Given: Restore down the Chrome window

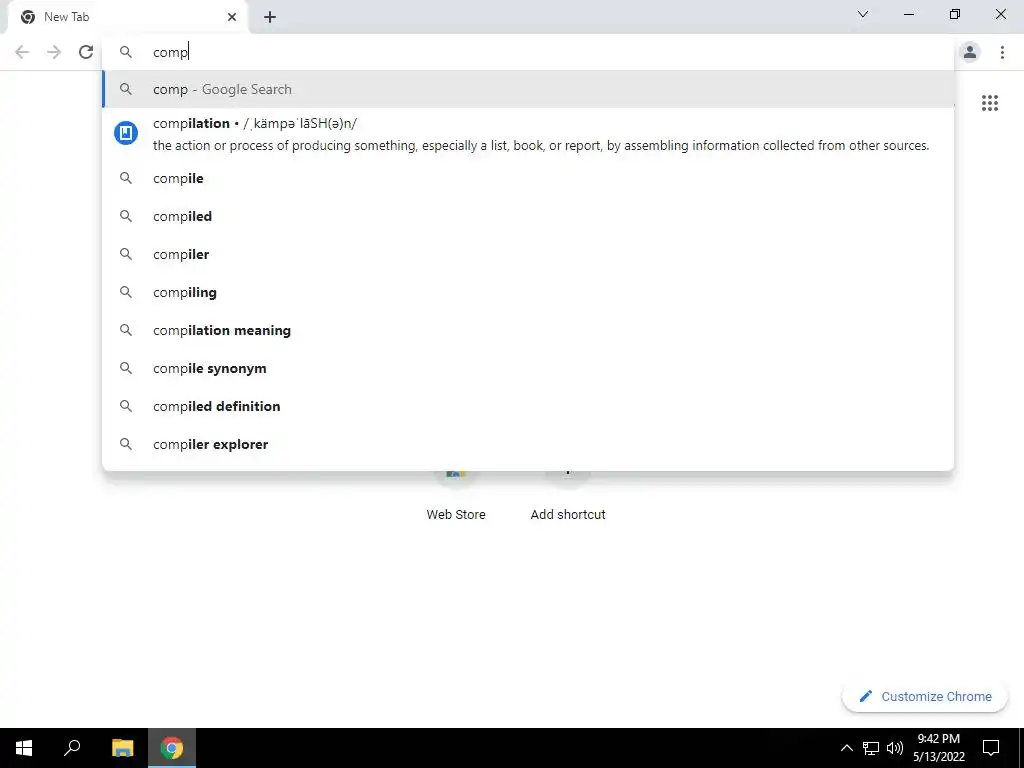Looking at the screenshot, I should 955,14.
